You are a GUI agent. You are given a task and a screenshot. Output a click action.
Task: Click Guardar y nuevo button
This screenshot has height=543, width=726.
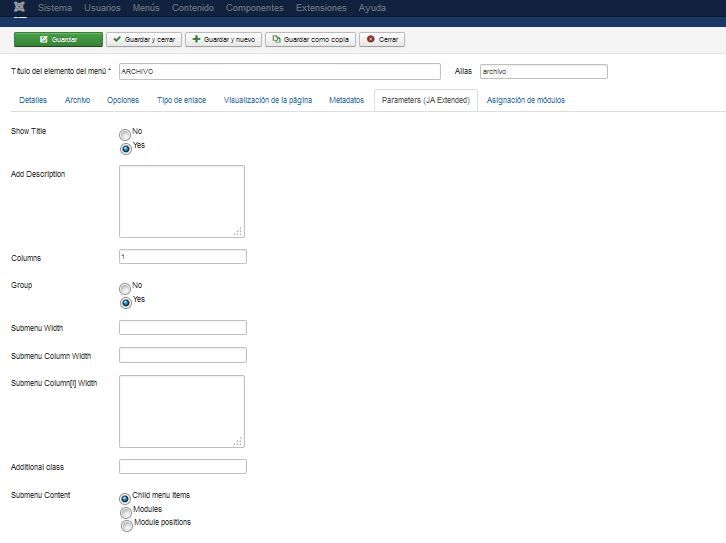[224, 39]
